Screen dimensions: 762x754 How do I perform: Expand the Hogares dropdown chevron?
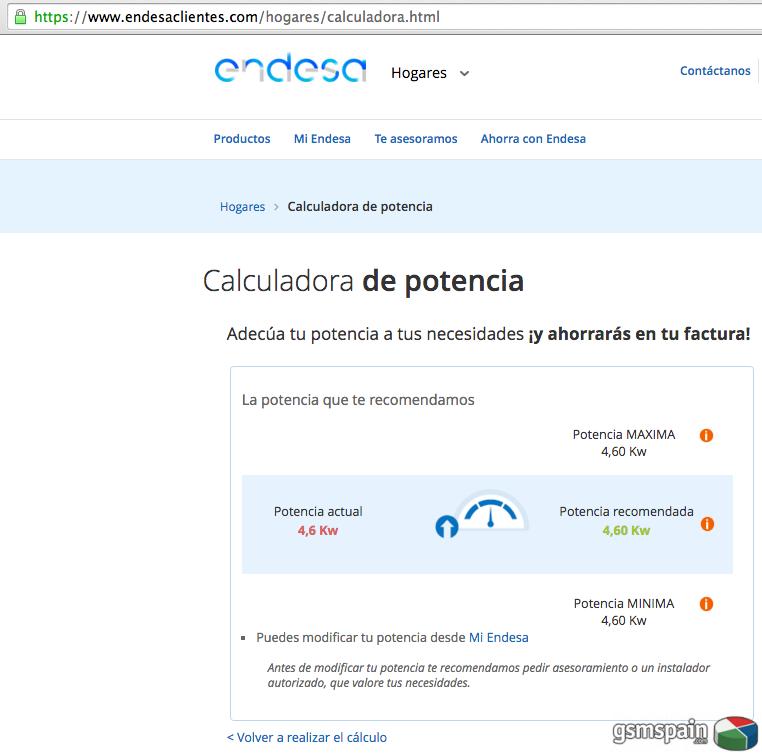[x=465, y=73]
